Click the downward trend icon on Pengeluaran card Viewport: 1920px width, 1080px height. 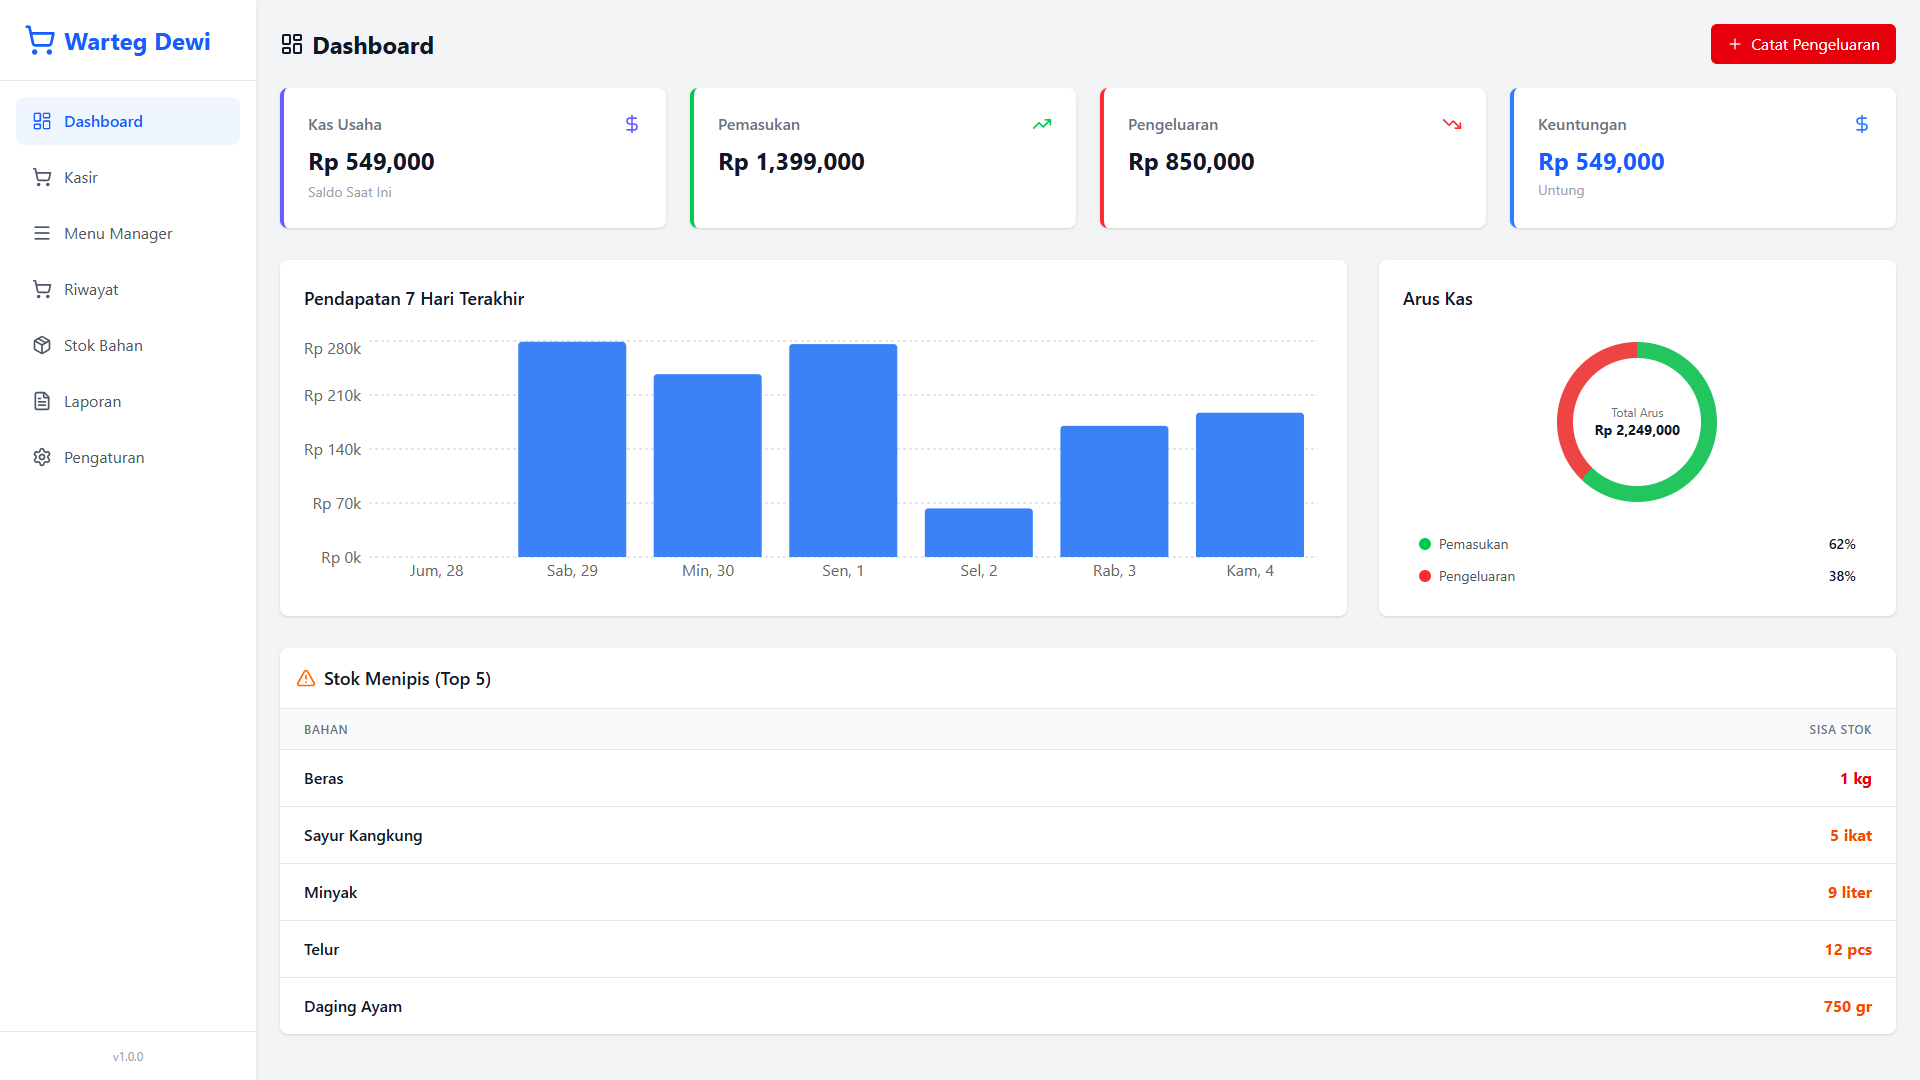click(1452, 124)
